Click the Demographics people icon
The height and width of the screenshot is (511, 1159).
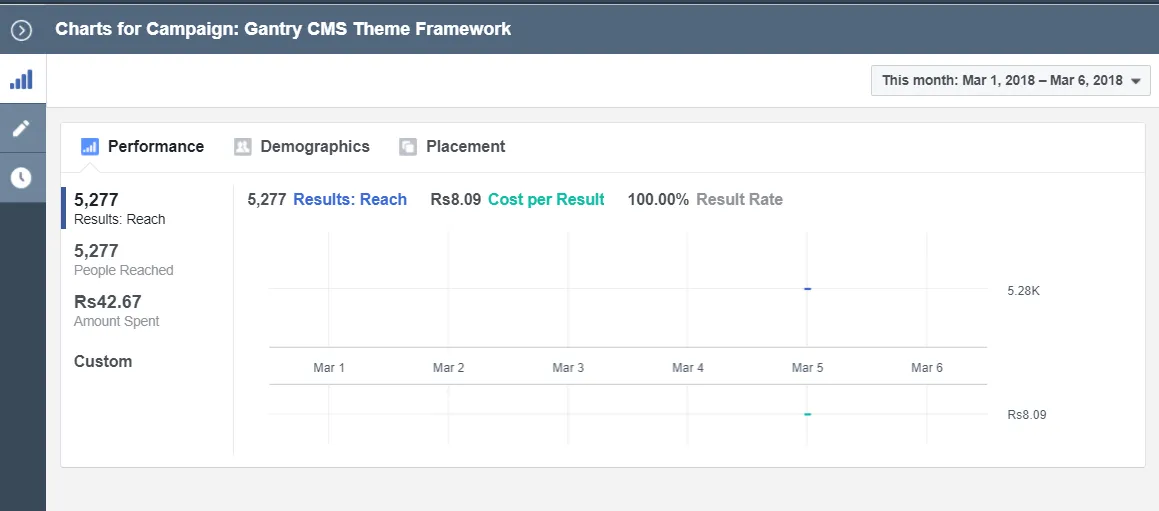click(x=242, y=146)
